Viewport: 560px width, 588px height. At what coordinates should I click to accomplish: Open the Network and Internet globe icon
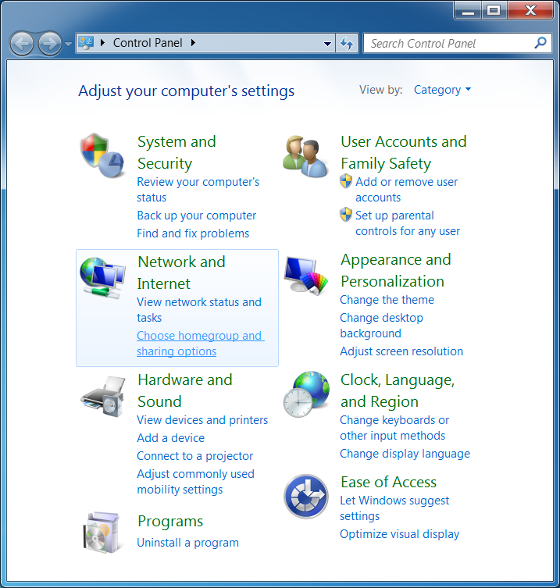click(102, 278)
